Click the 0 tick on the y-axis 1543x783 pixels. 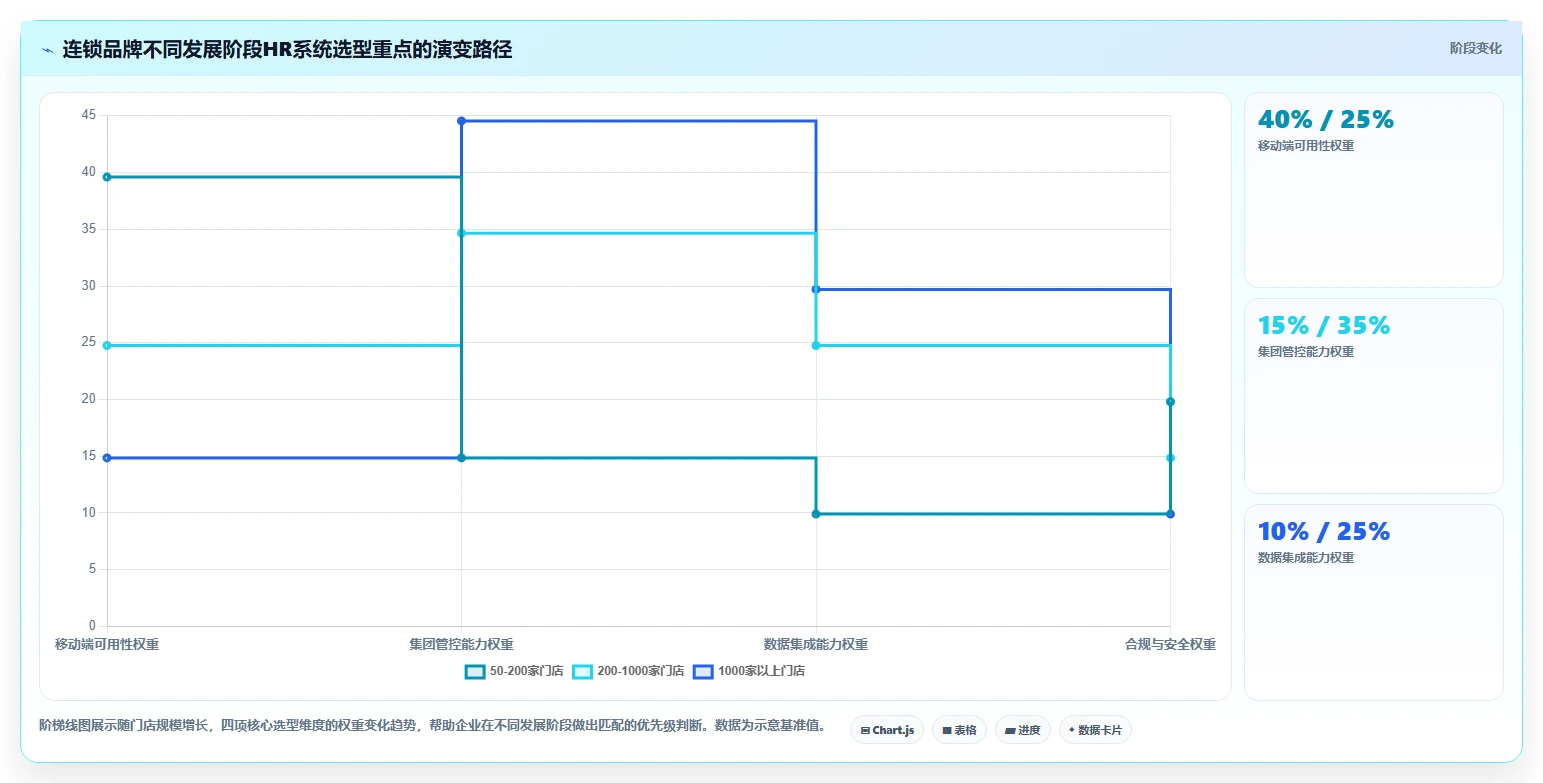(x=93, y=626)
